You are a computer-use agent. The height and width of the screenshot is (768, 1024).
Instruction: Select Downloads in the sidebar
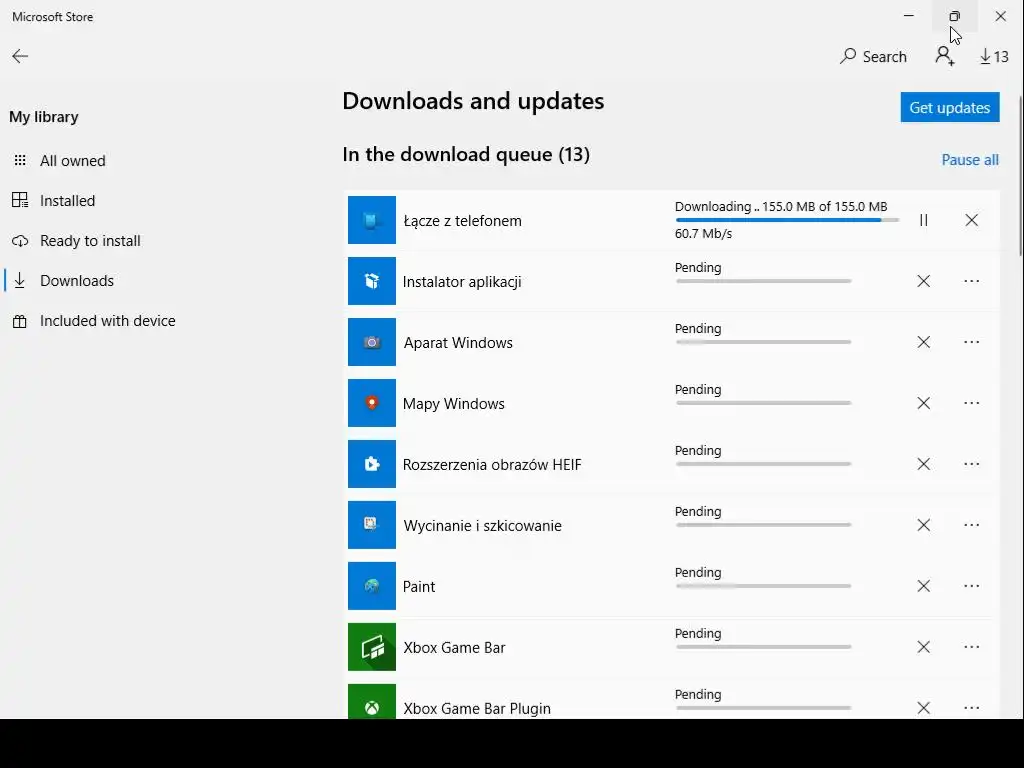76,281
